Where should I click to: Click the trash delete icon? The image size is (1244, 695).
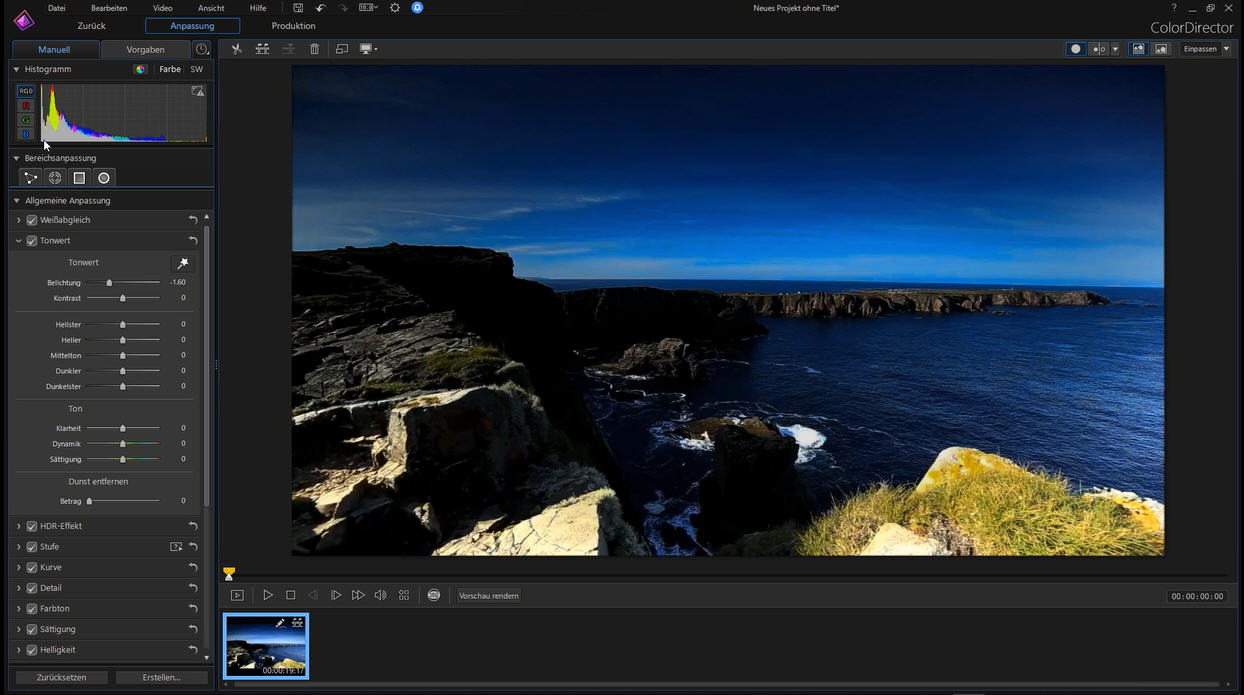314,49
